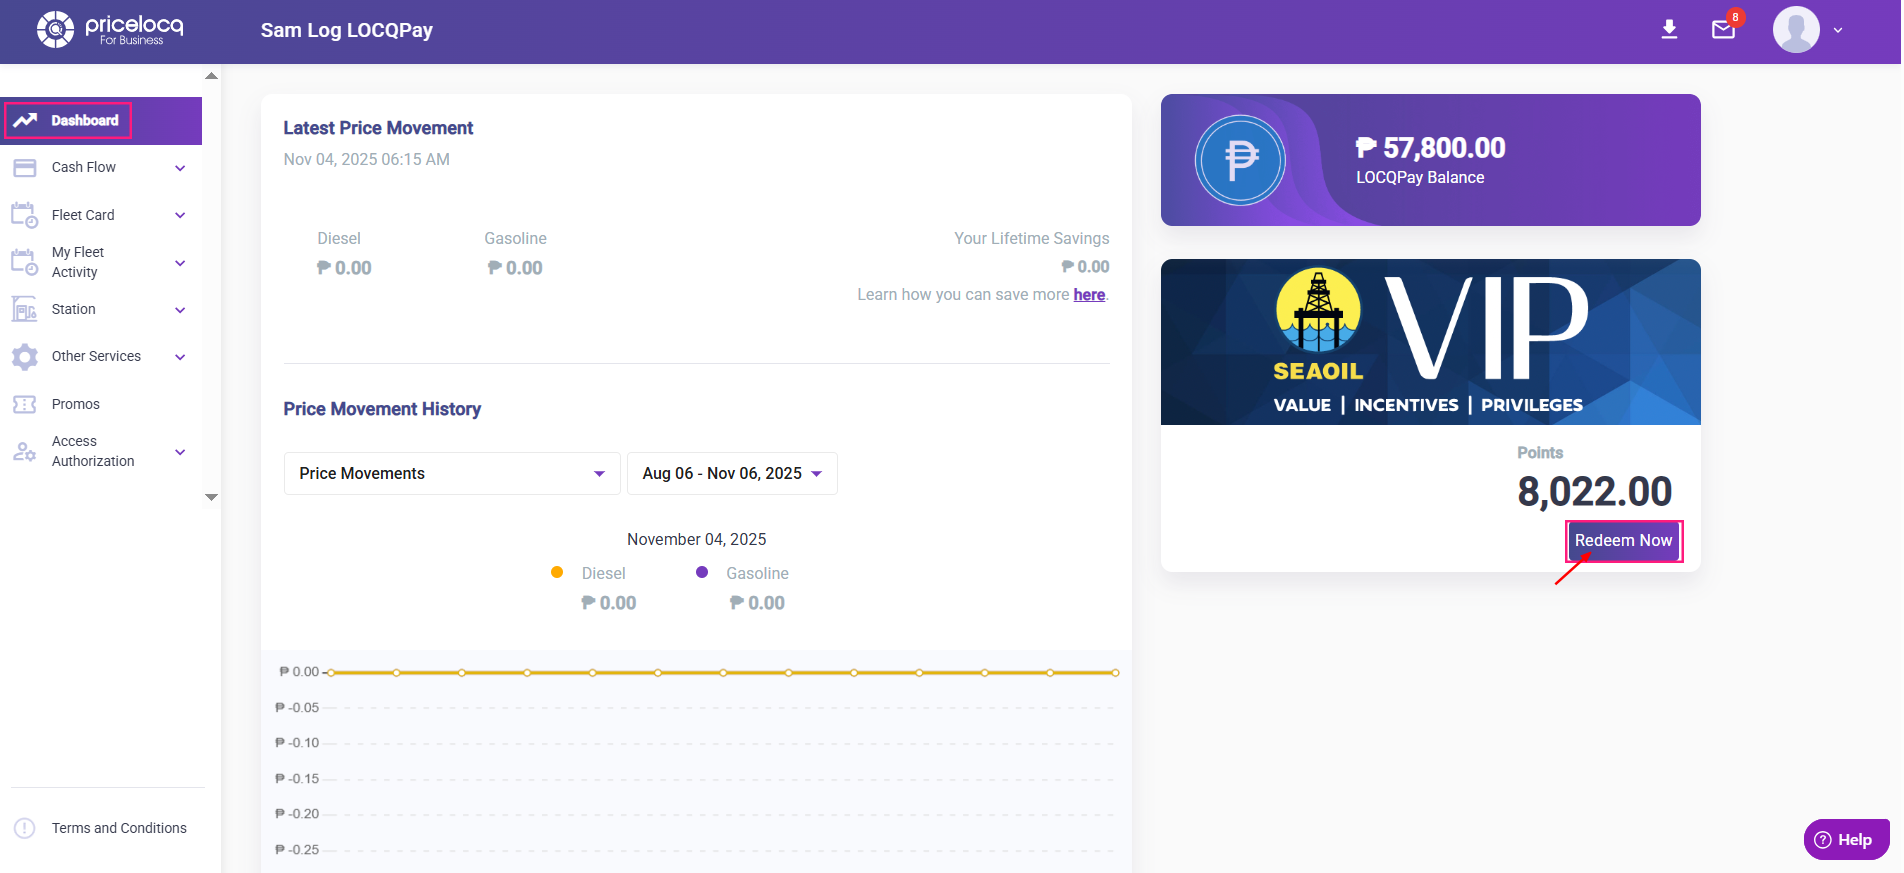Click the 'here' savings link
The image size is (1904, 873).
point(1089,295)
